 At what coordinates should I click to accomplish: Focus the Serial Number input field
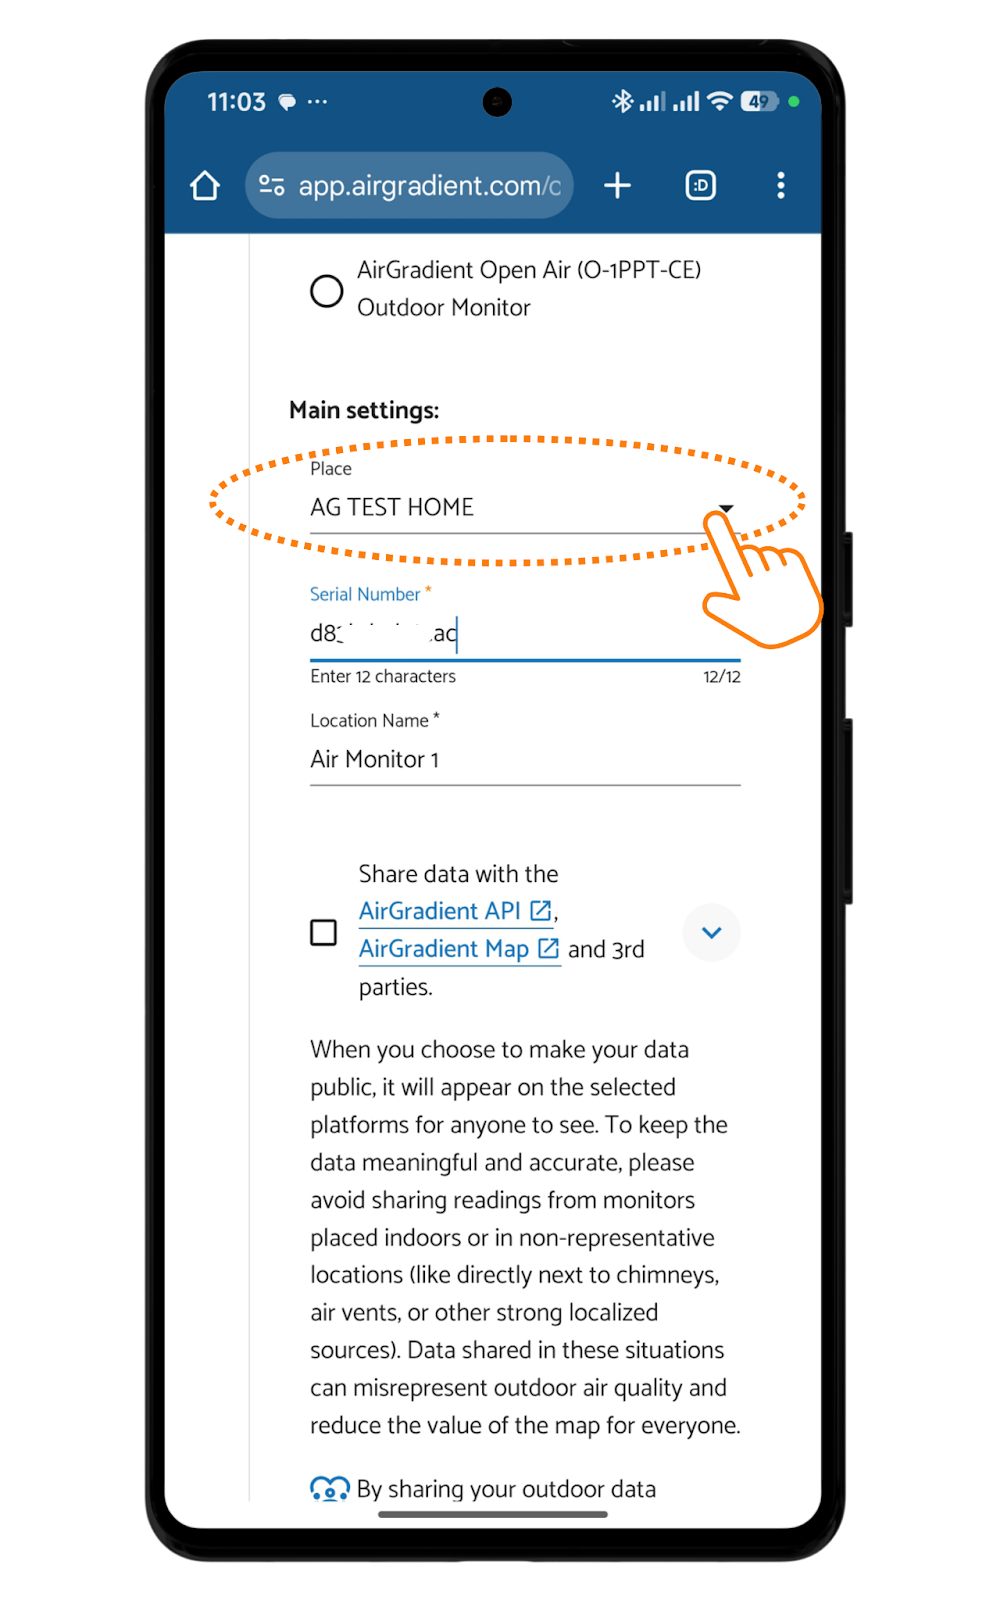[x=524, y=634]
